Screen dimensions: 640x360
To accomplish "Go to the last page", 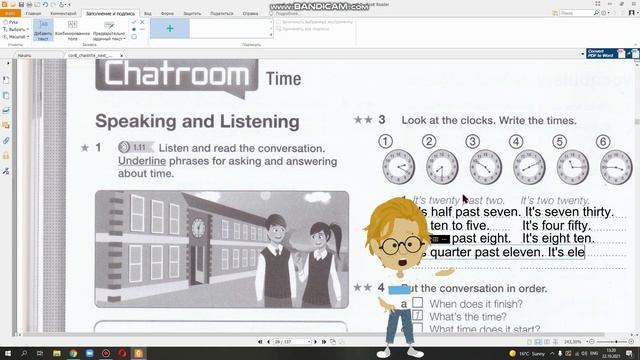I will 324,342.
